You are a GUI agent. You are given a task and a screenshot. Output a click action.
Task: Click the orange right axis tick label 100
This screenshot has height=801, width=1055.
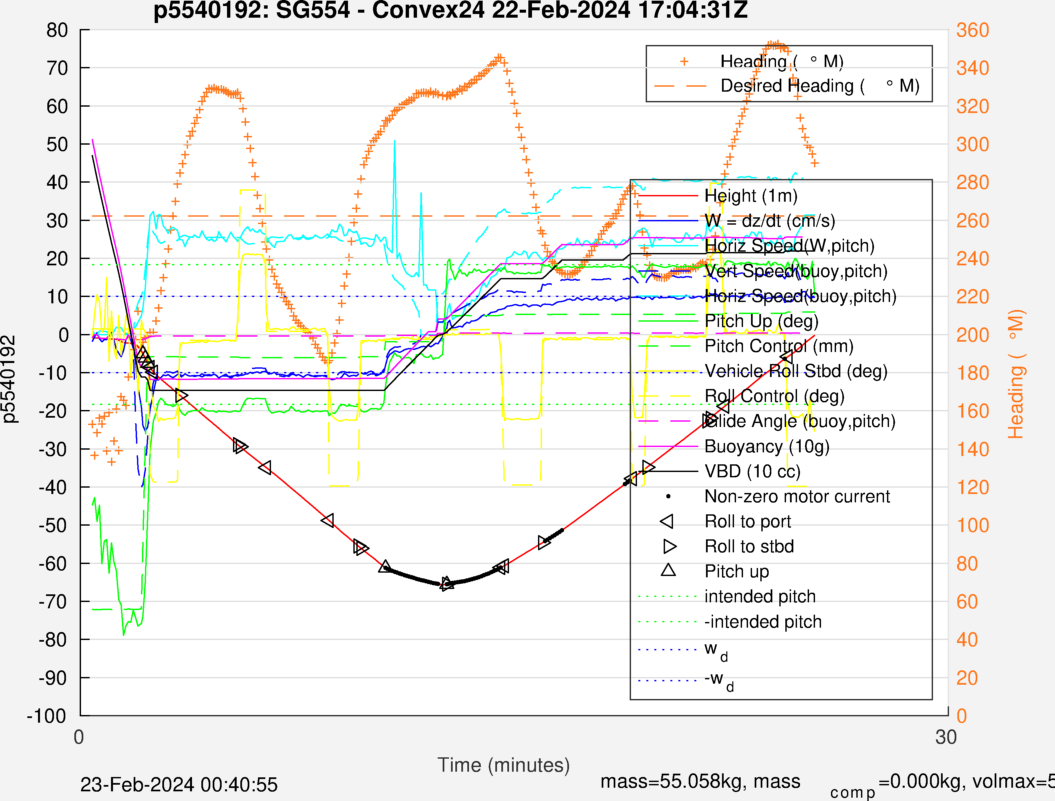[x=972, y=525]
